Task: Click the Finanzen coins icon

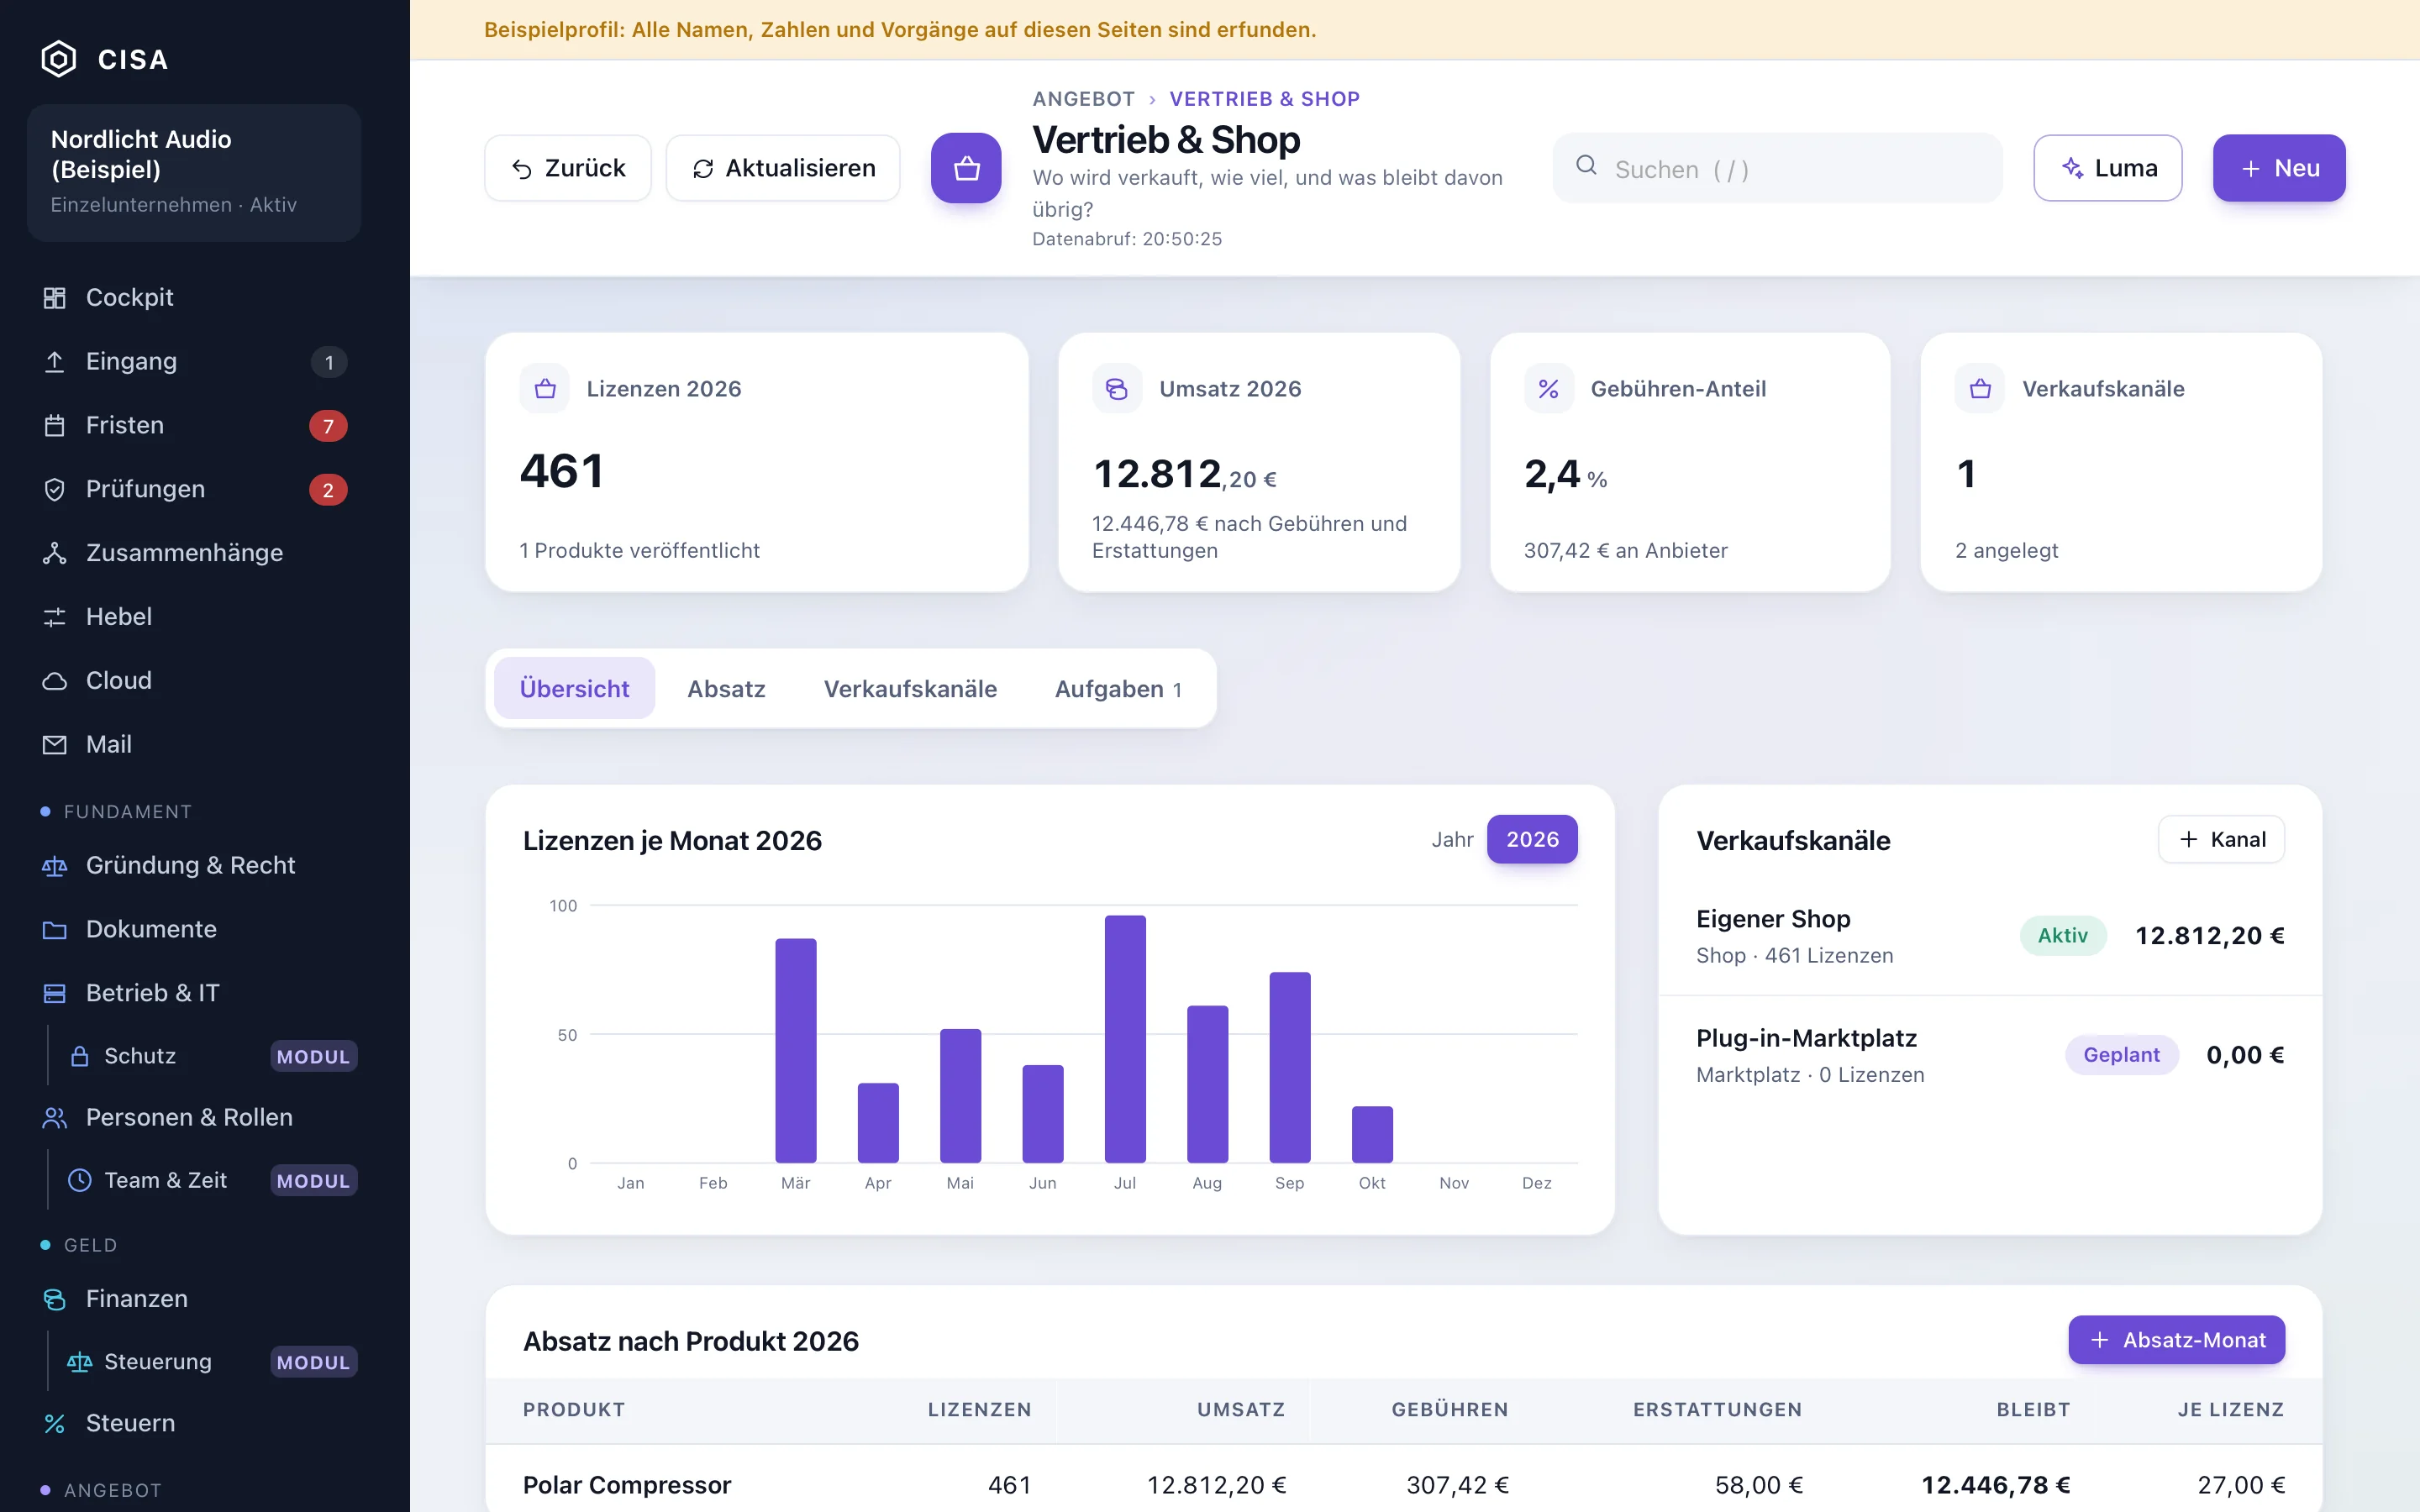Action: [54, 1299]
